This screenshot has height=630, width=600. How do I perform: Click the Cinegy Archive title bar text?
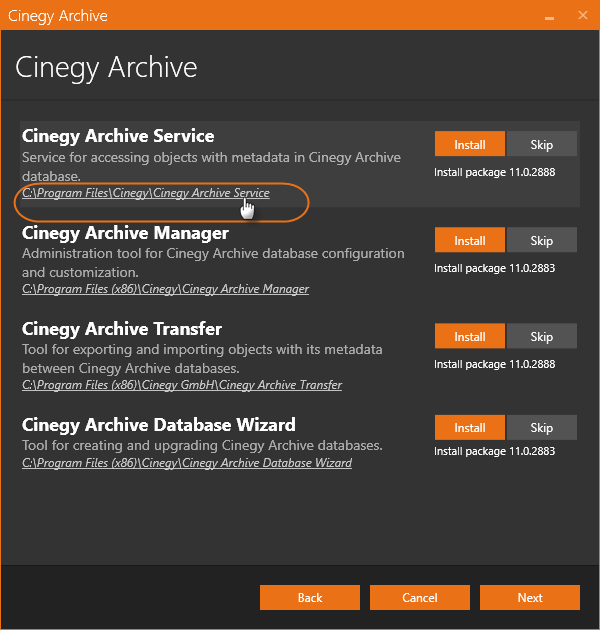(57, 16)
